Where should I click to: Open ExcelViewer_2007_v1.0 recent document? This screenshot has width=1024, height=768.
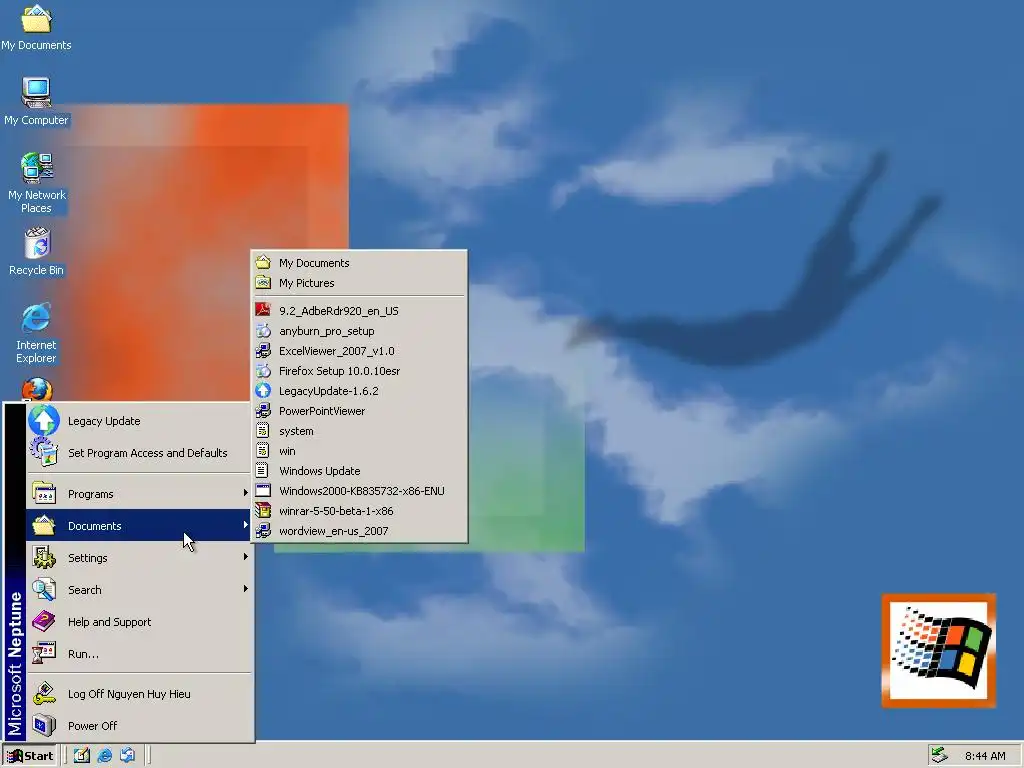pyautogui.click(x=359, y=351)
